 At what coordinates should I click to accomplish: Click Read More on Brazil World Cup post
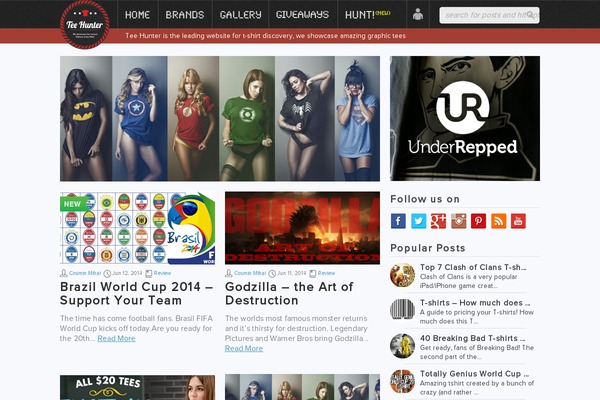point(116,338)
